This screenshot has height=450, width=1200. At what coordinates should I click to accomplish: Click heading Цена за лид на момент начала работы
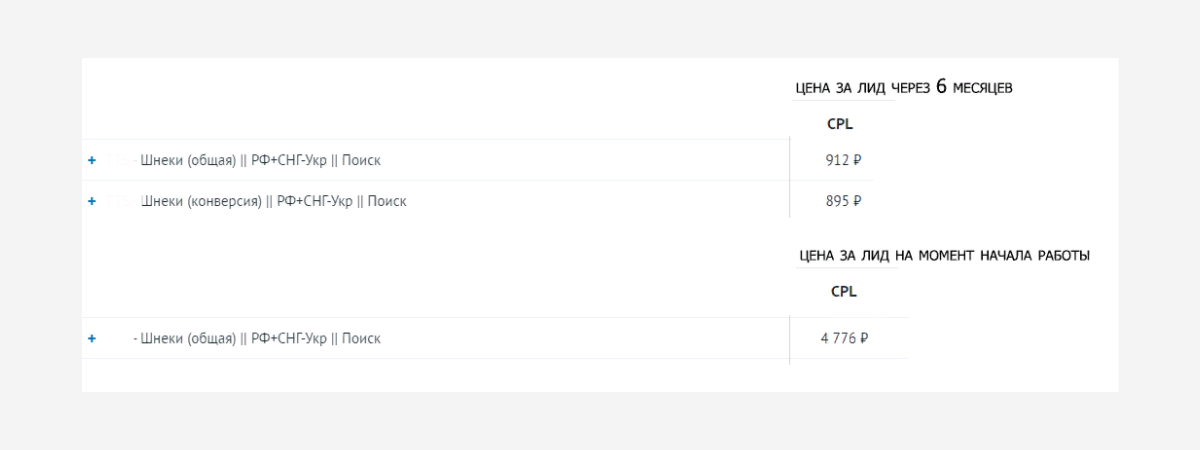point(945,256)
